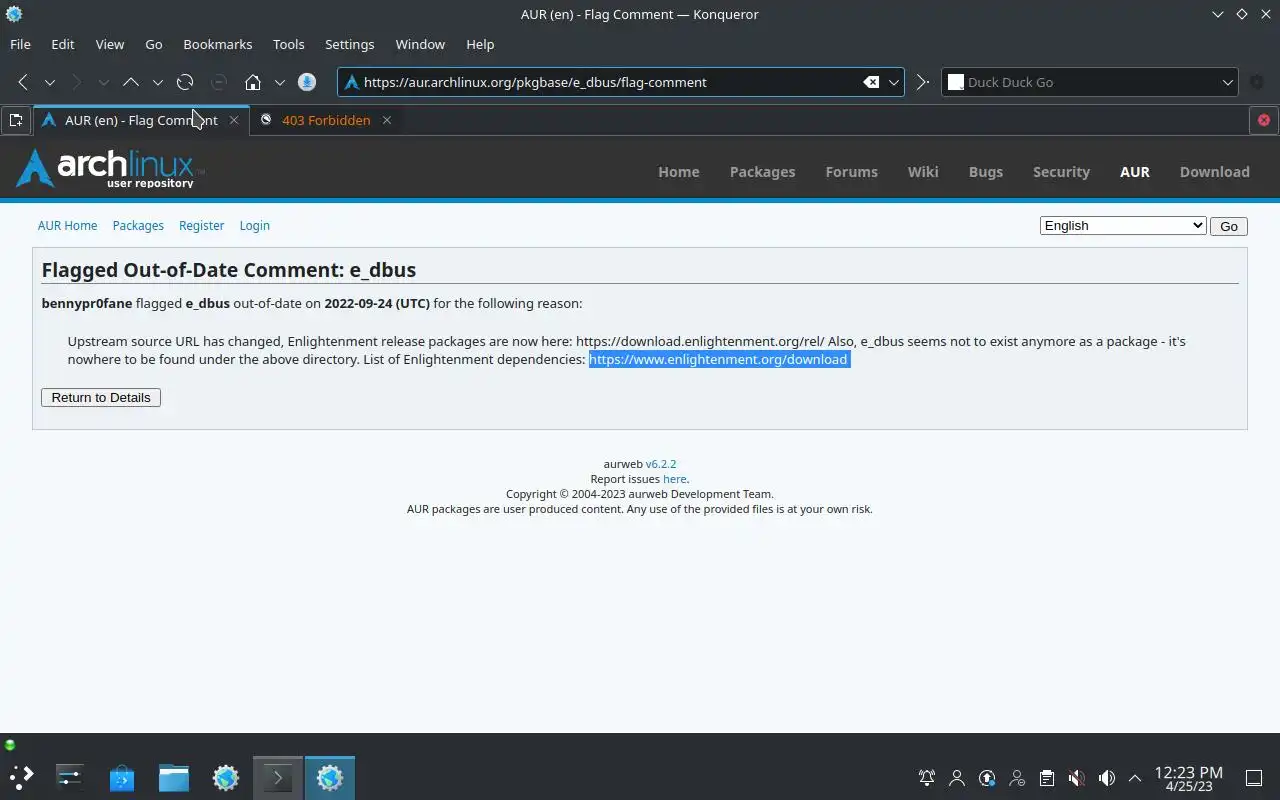
Task: Click the blue download icon in toolbar
Action: click(307, 82)
